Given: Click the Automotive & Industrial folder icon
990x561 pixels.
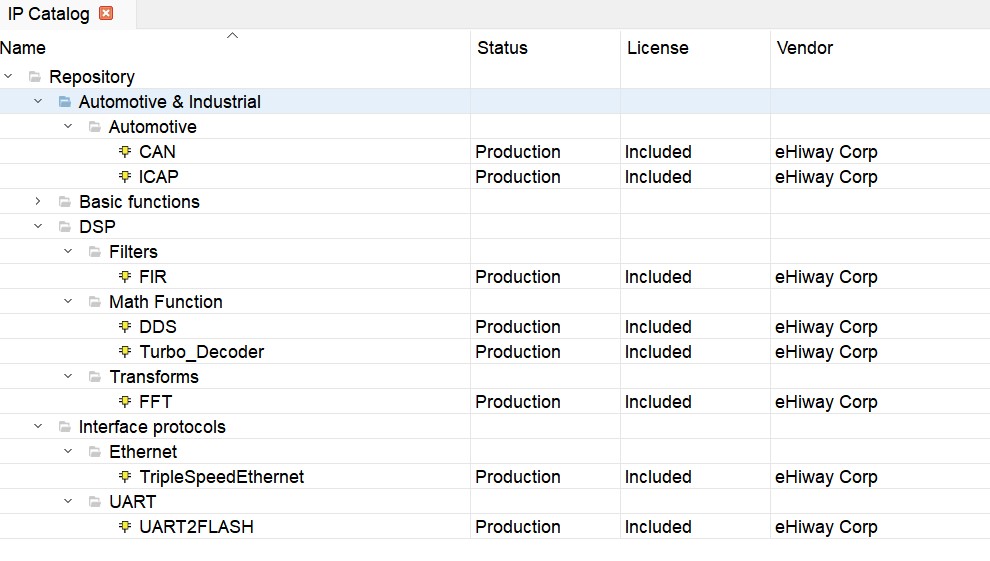Looking at the screenshot, I should 64,102.
